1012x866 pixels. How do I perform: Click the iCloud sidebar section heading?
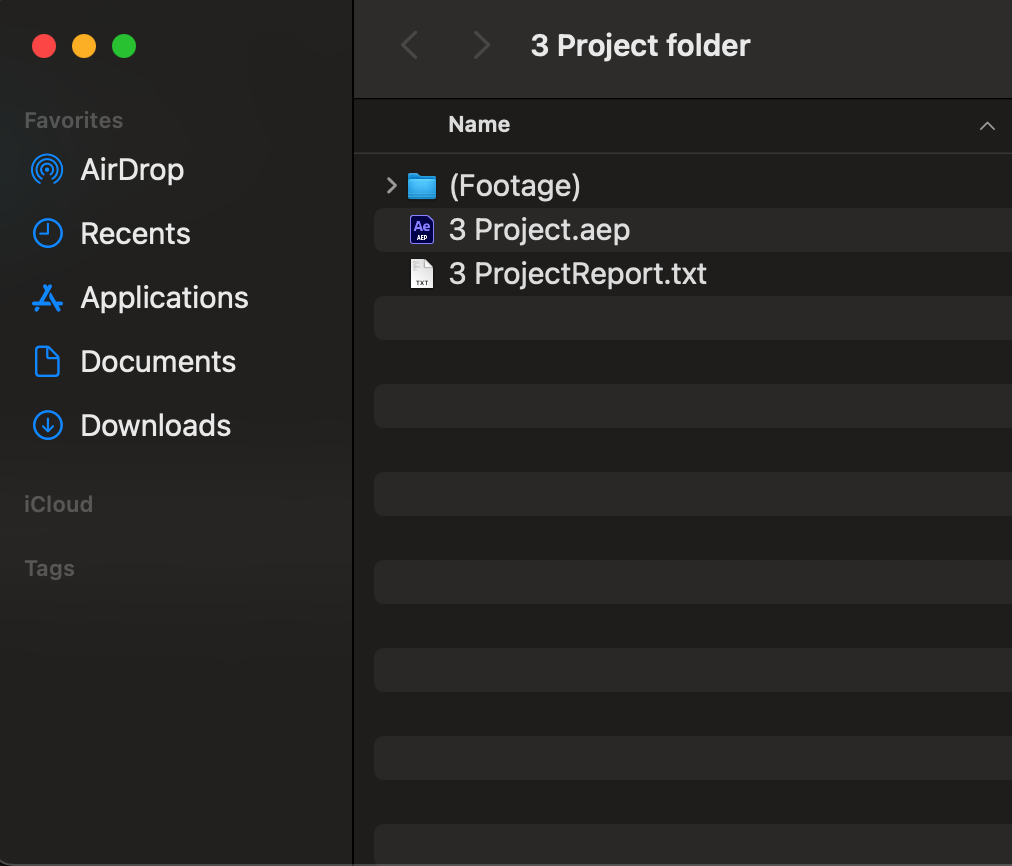tap(58, 504)
